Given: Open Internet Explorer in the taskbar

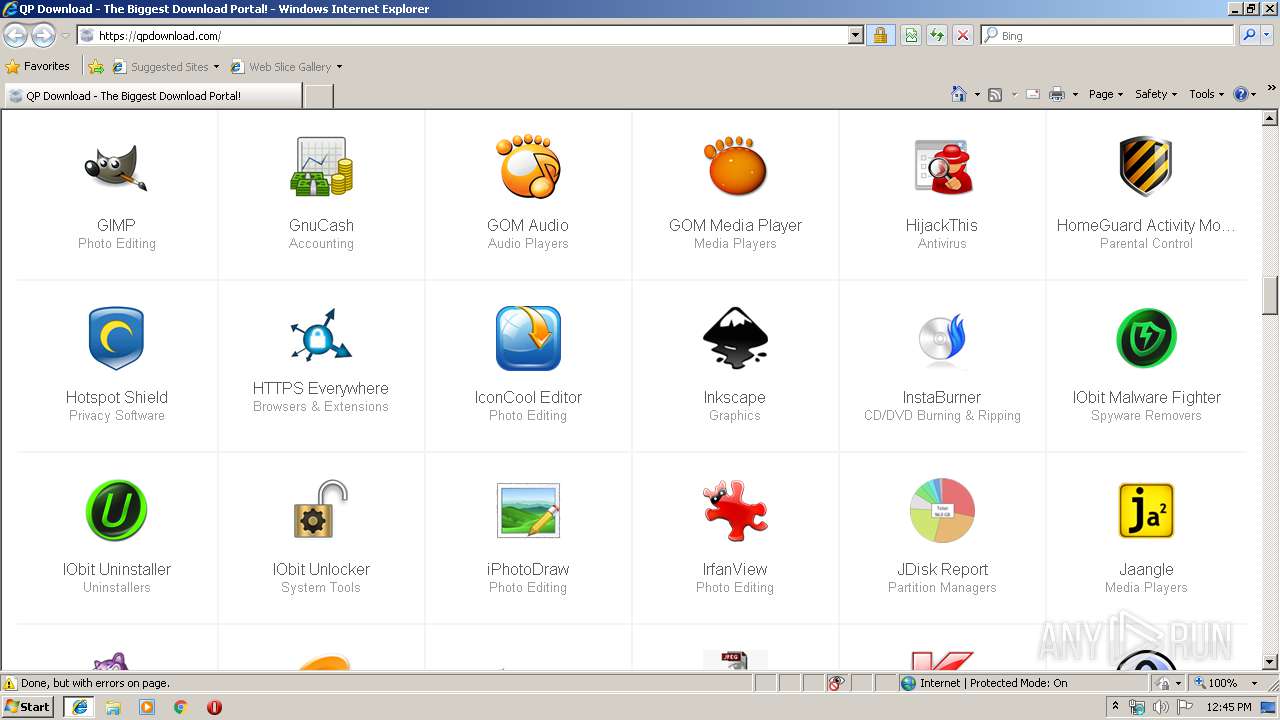Looking at the screenshot, I should pyautogui.click(x=79, y=706).
